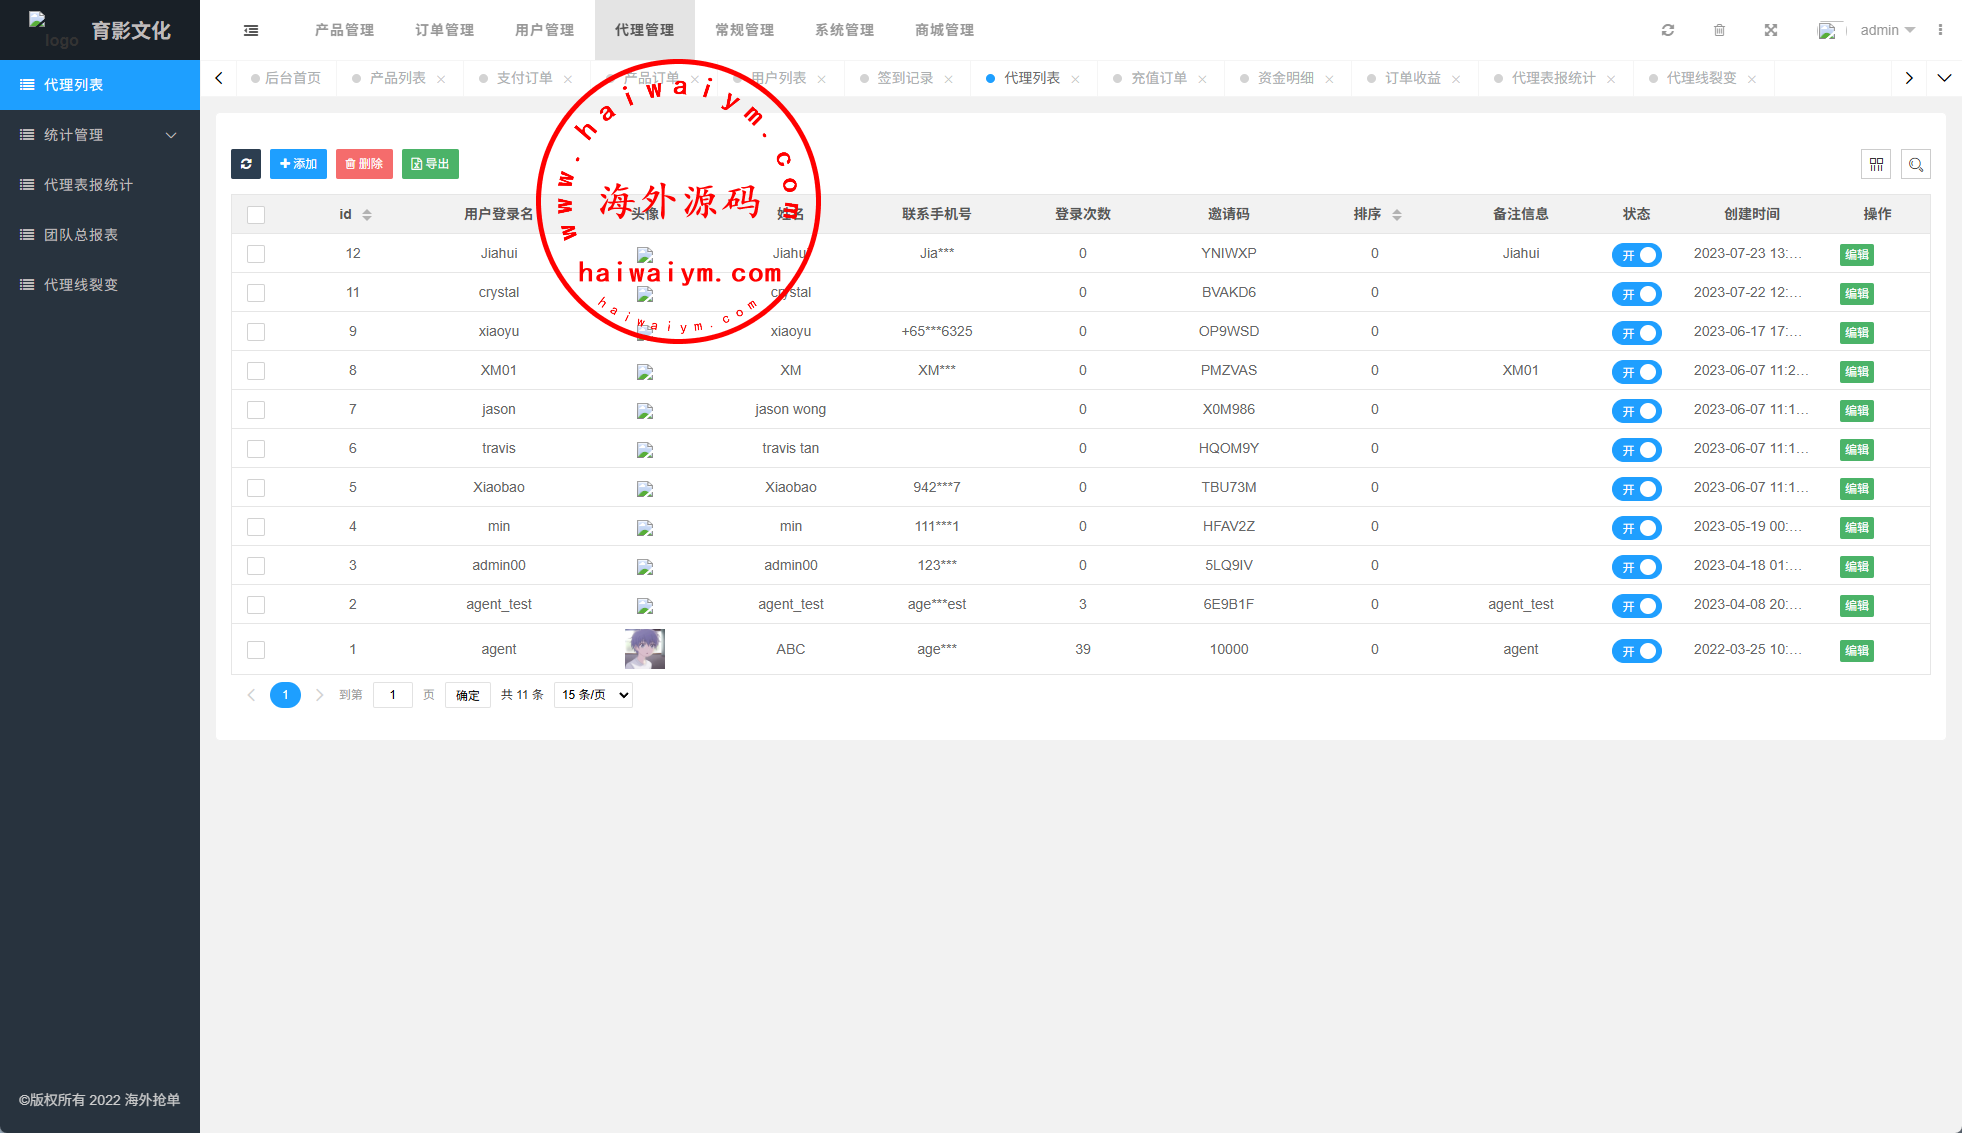Screen dimensions: 1962x1133
Task: Expand the 统计管理 sidebar menu
Action: coord(100,135)
